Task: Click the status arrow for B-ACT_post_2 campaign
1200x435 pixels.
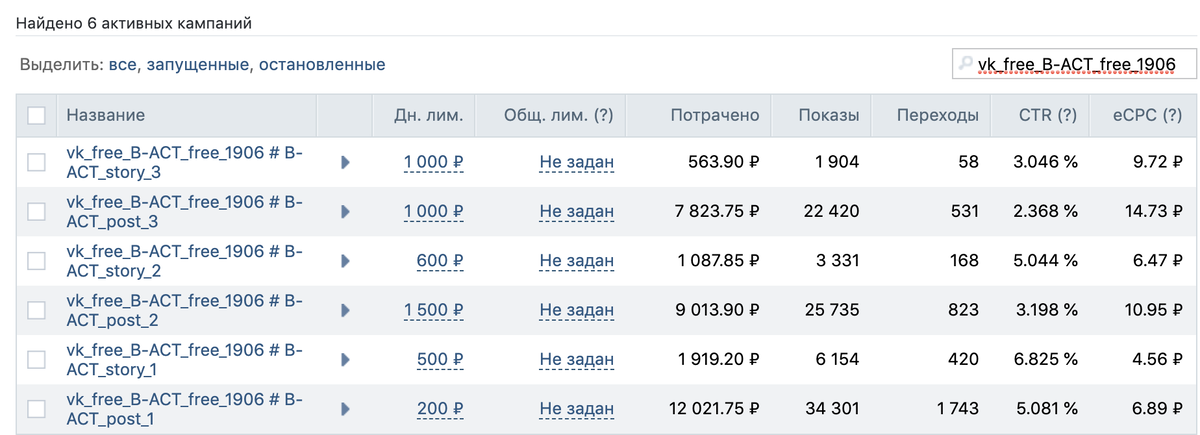Action: click(345, 310)
